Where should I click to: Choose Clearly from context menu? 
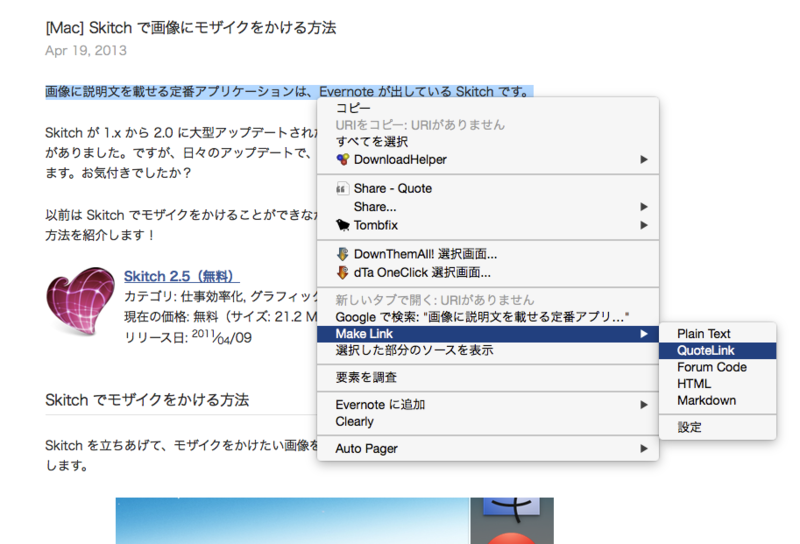(488, 422)
